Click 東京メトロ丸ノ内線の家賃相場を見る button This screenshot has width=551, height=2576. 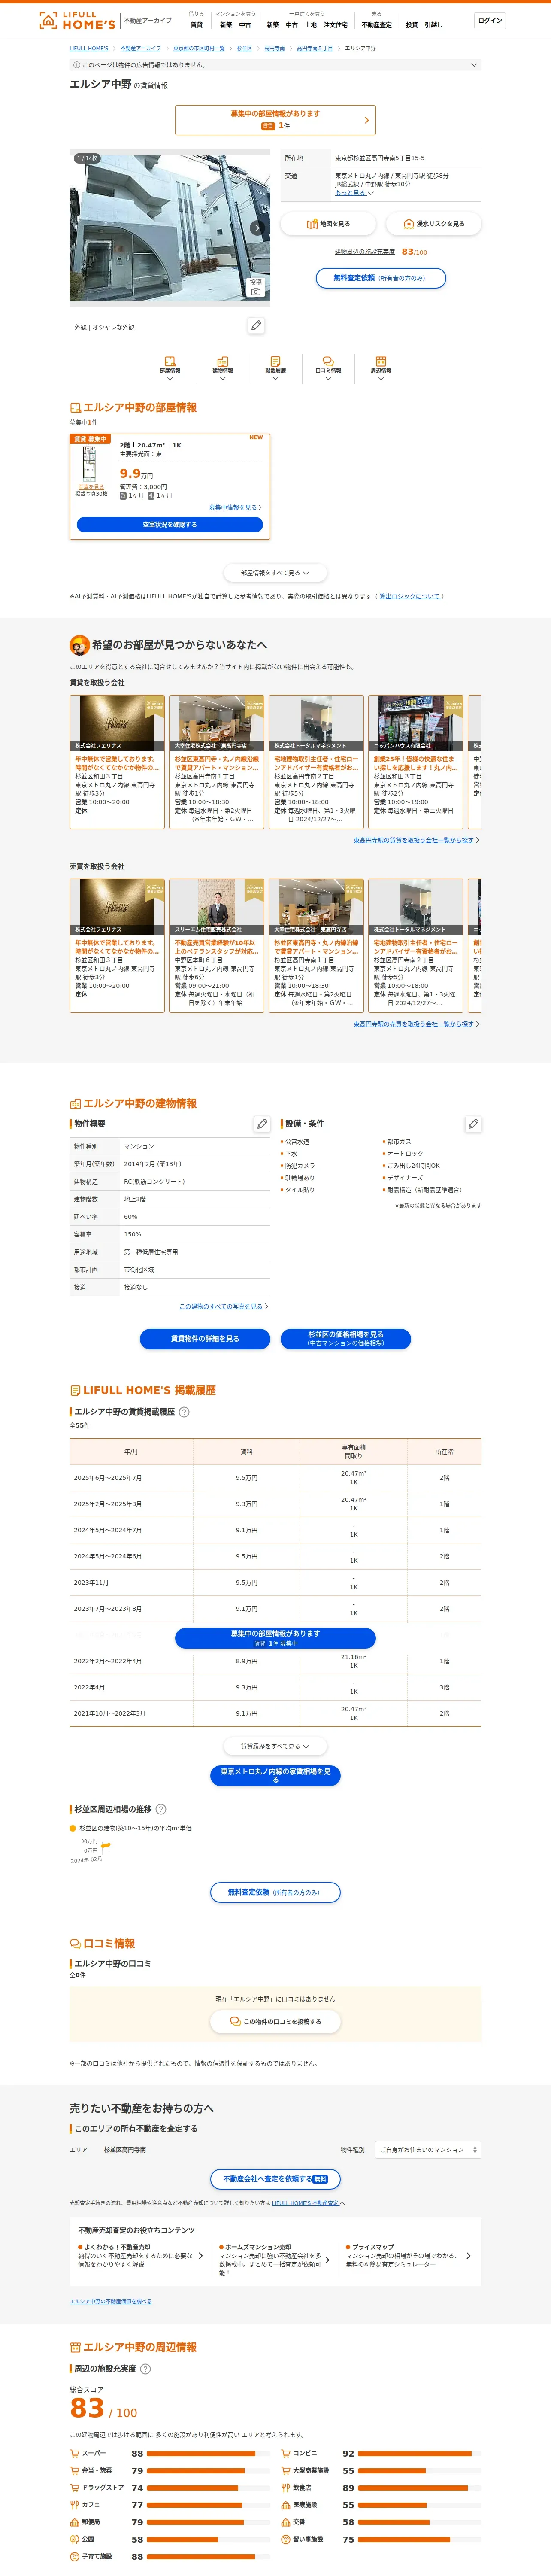pyautogui.click(x=275, y=1775)
